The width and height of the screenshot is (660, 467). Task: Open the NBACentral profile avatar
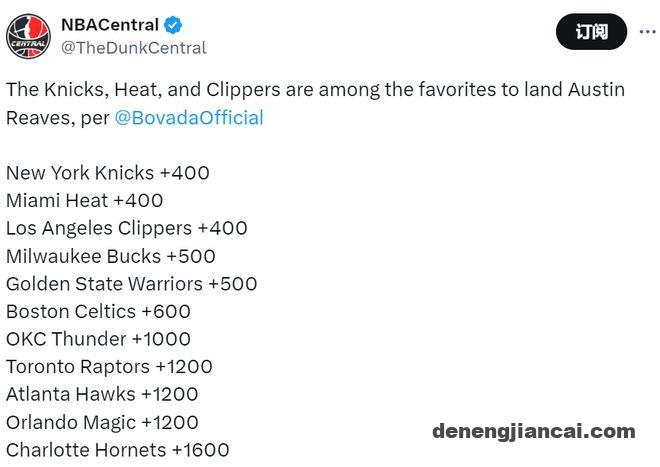[x=28, y=36]
